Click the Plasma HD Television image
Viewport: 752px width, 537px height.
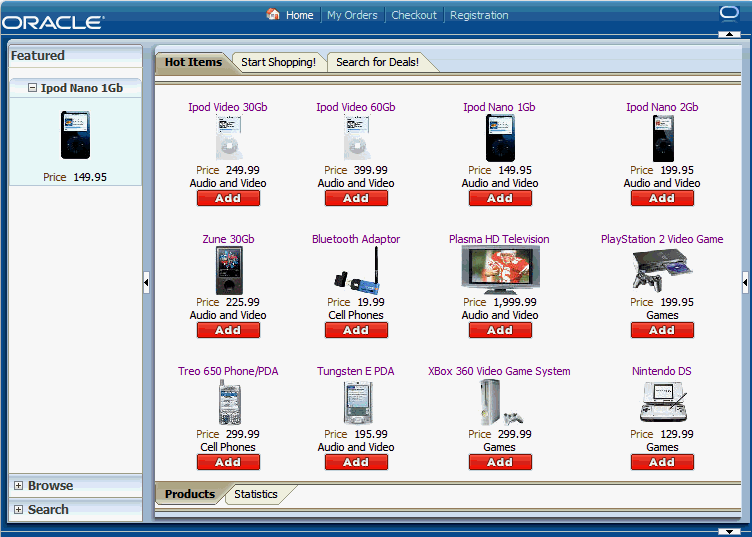[500, 270]
